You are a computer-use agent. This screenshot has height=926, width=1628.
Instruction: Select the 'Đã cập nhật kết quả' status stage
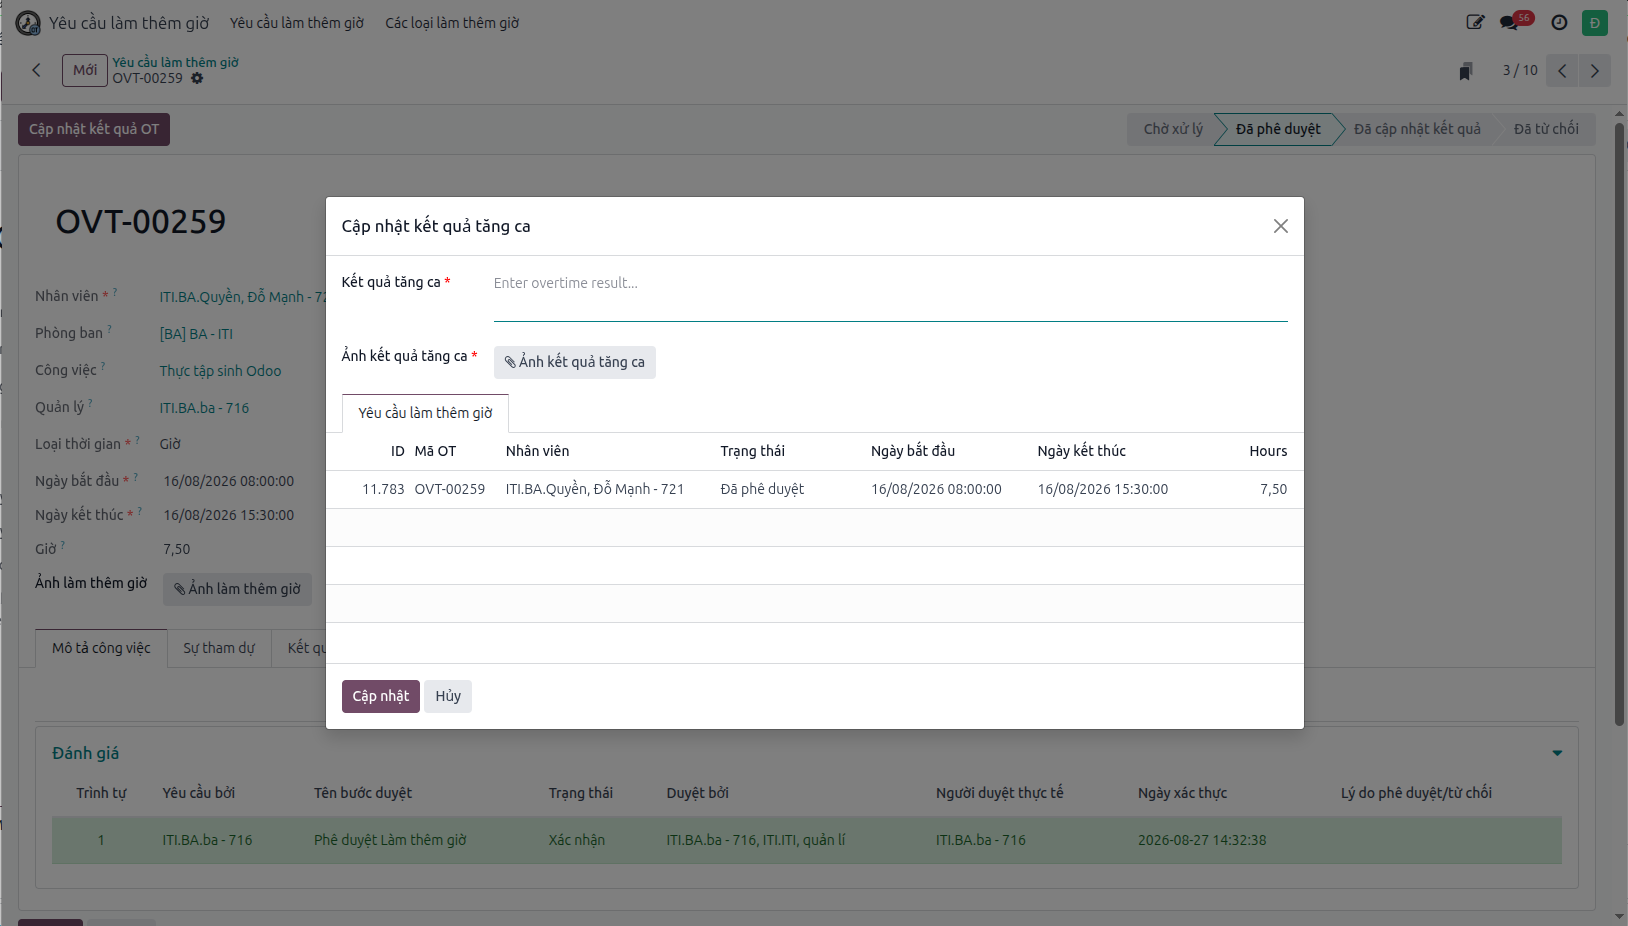point(1417,129)
